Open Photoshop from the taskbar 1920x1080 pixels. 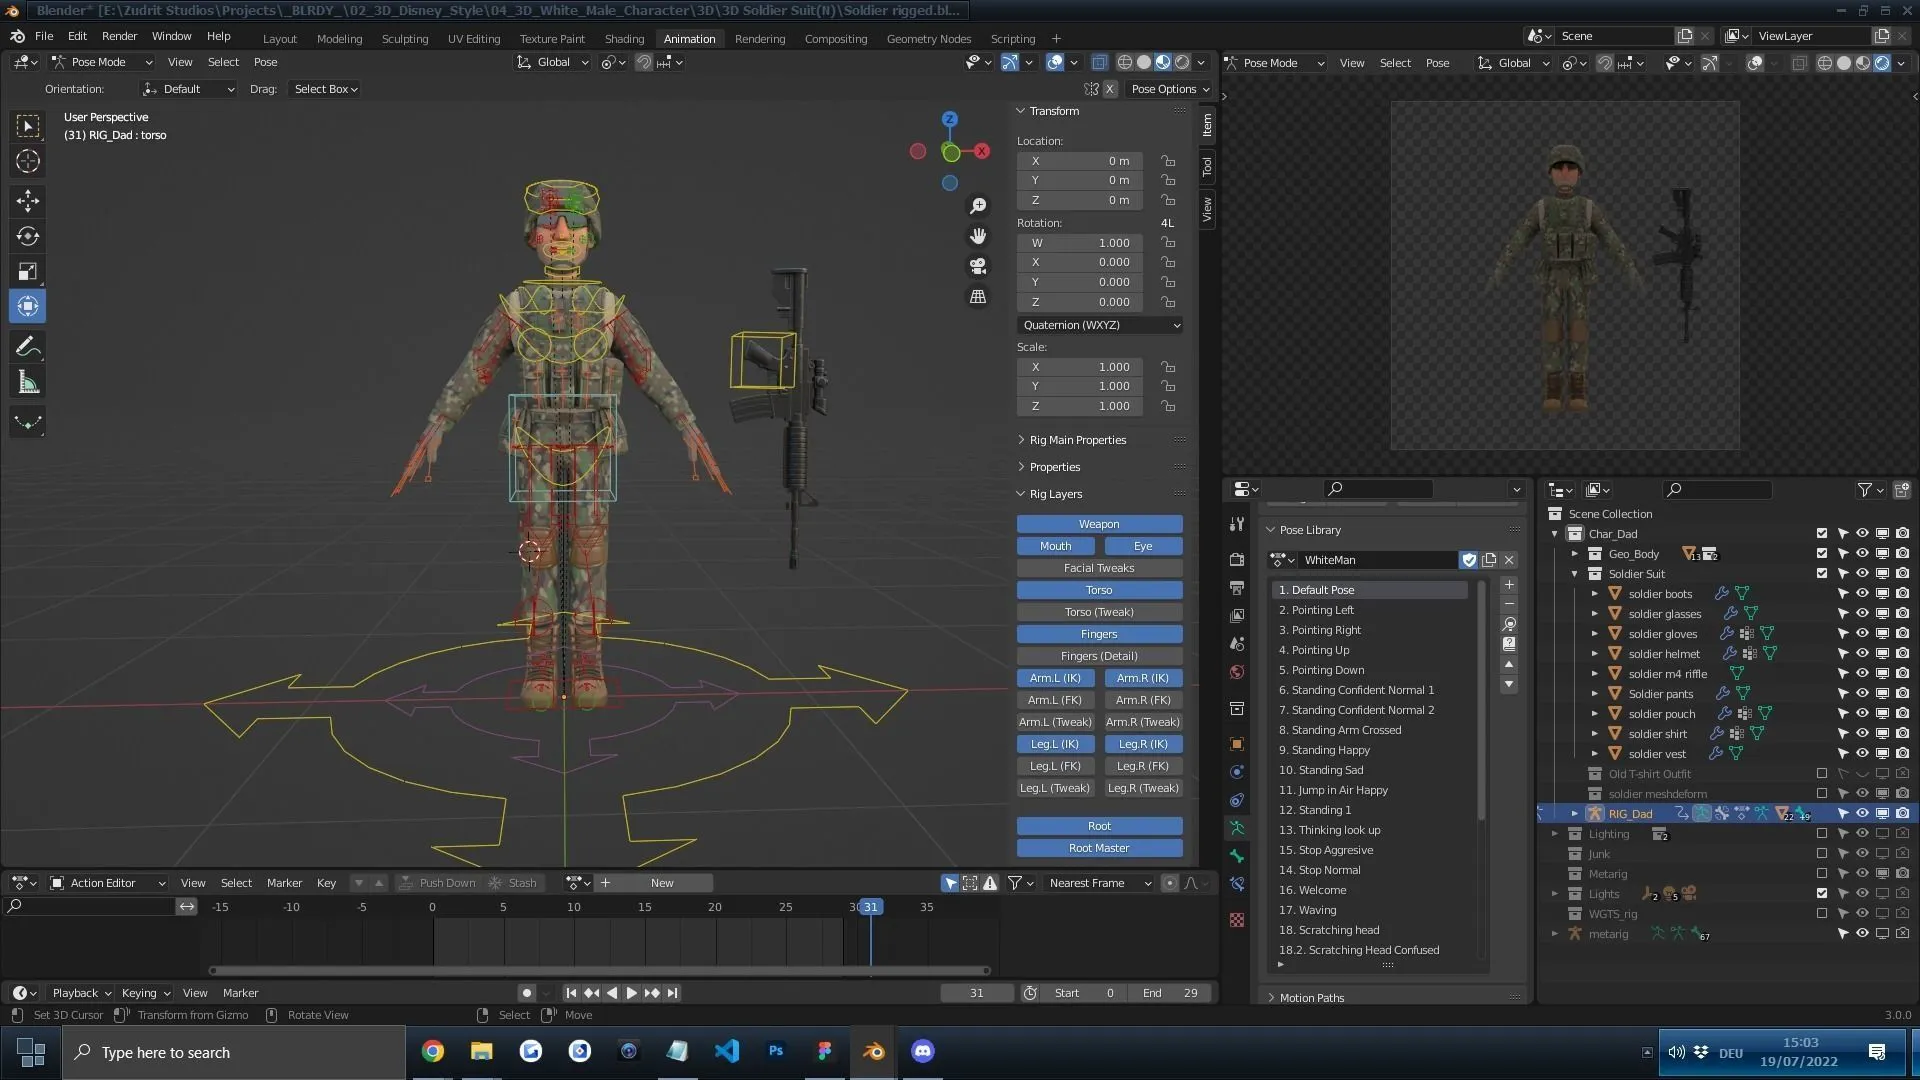coord(776,1052)
